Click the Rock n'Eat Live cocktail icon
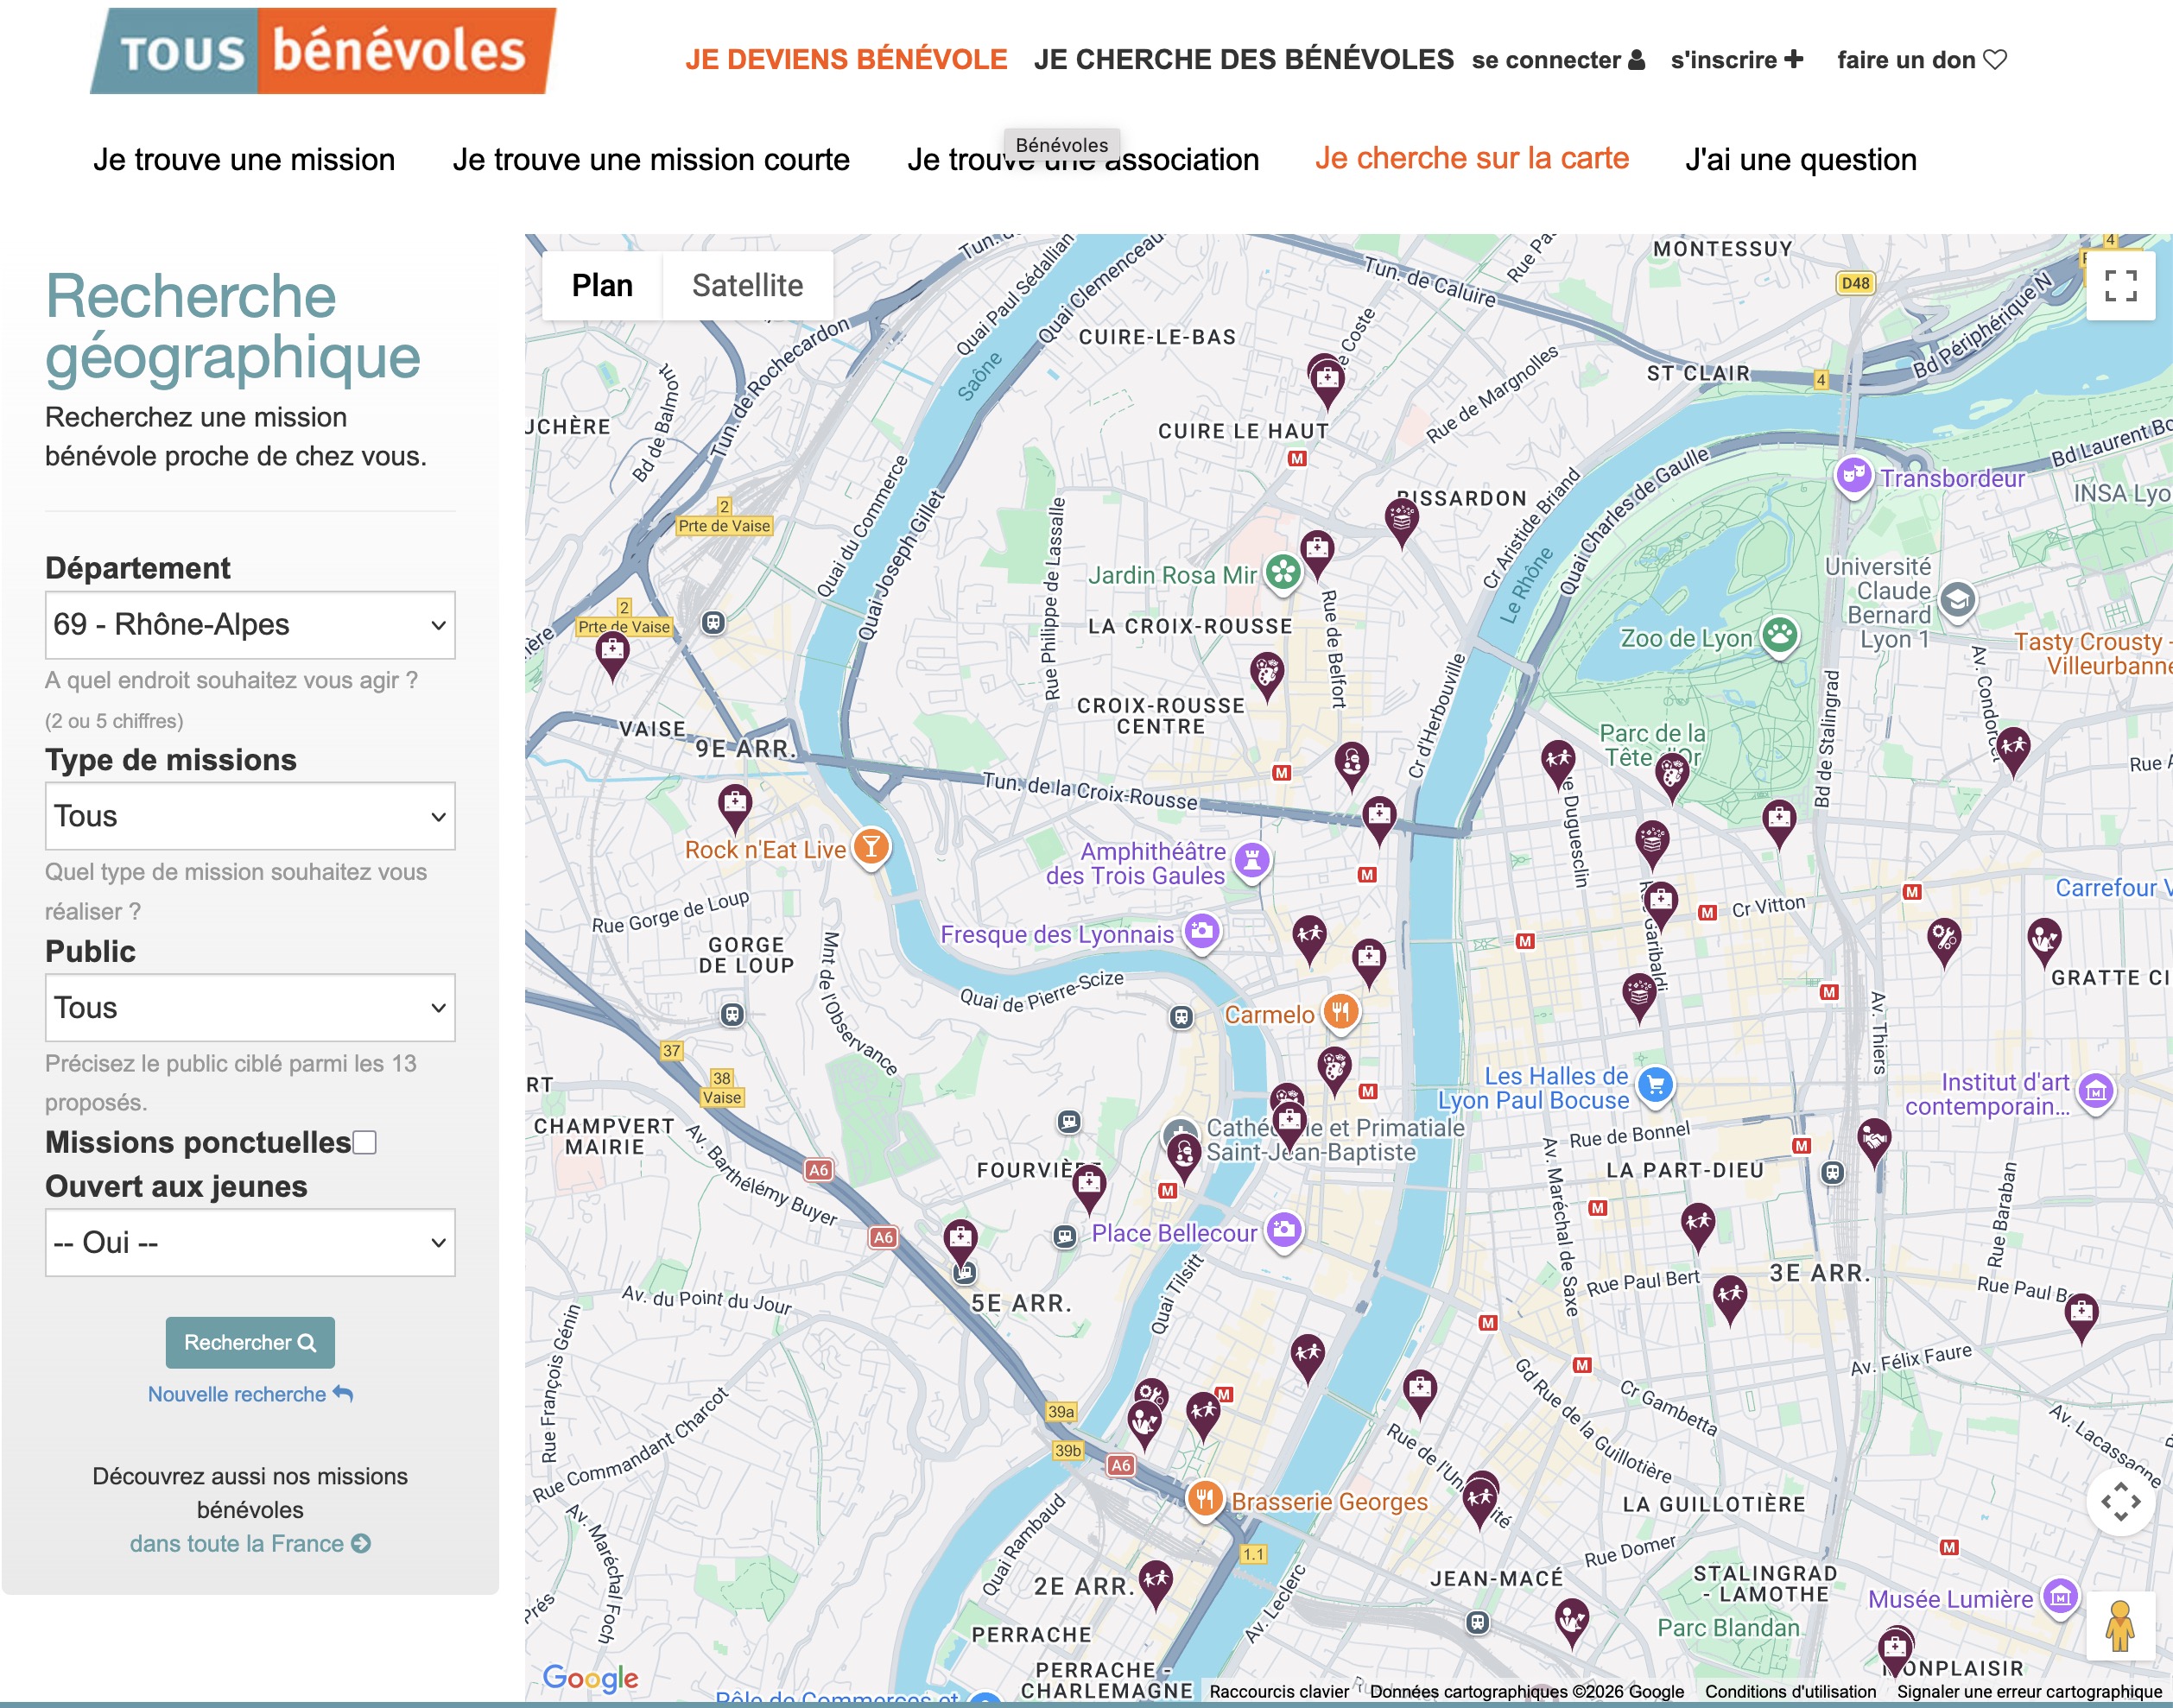 point(871,847)
